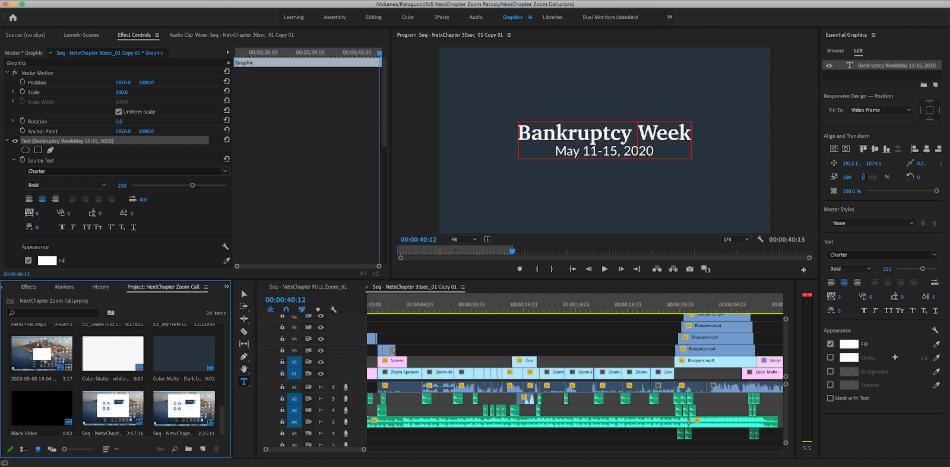This screenshot has height=467, width=950.
Task: Enable Stroke checkbox in Essential Graphics
Action: point(830,357)
